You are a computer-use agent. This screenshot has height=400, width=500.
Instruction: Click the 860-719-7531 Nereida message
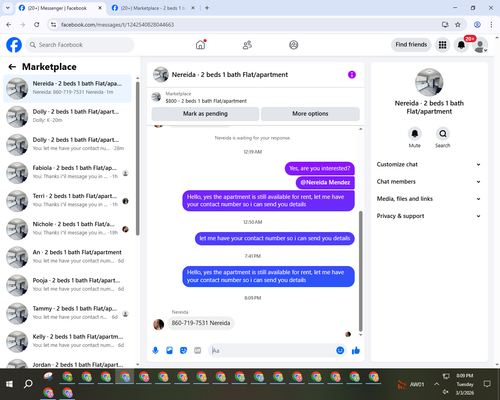pos(201,323)
